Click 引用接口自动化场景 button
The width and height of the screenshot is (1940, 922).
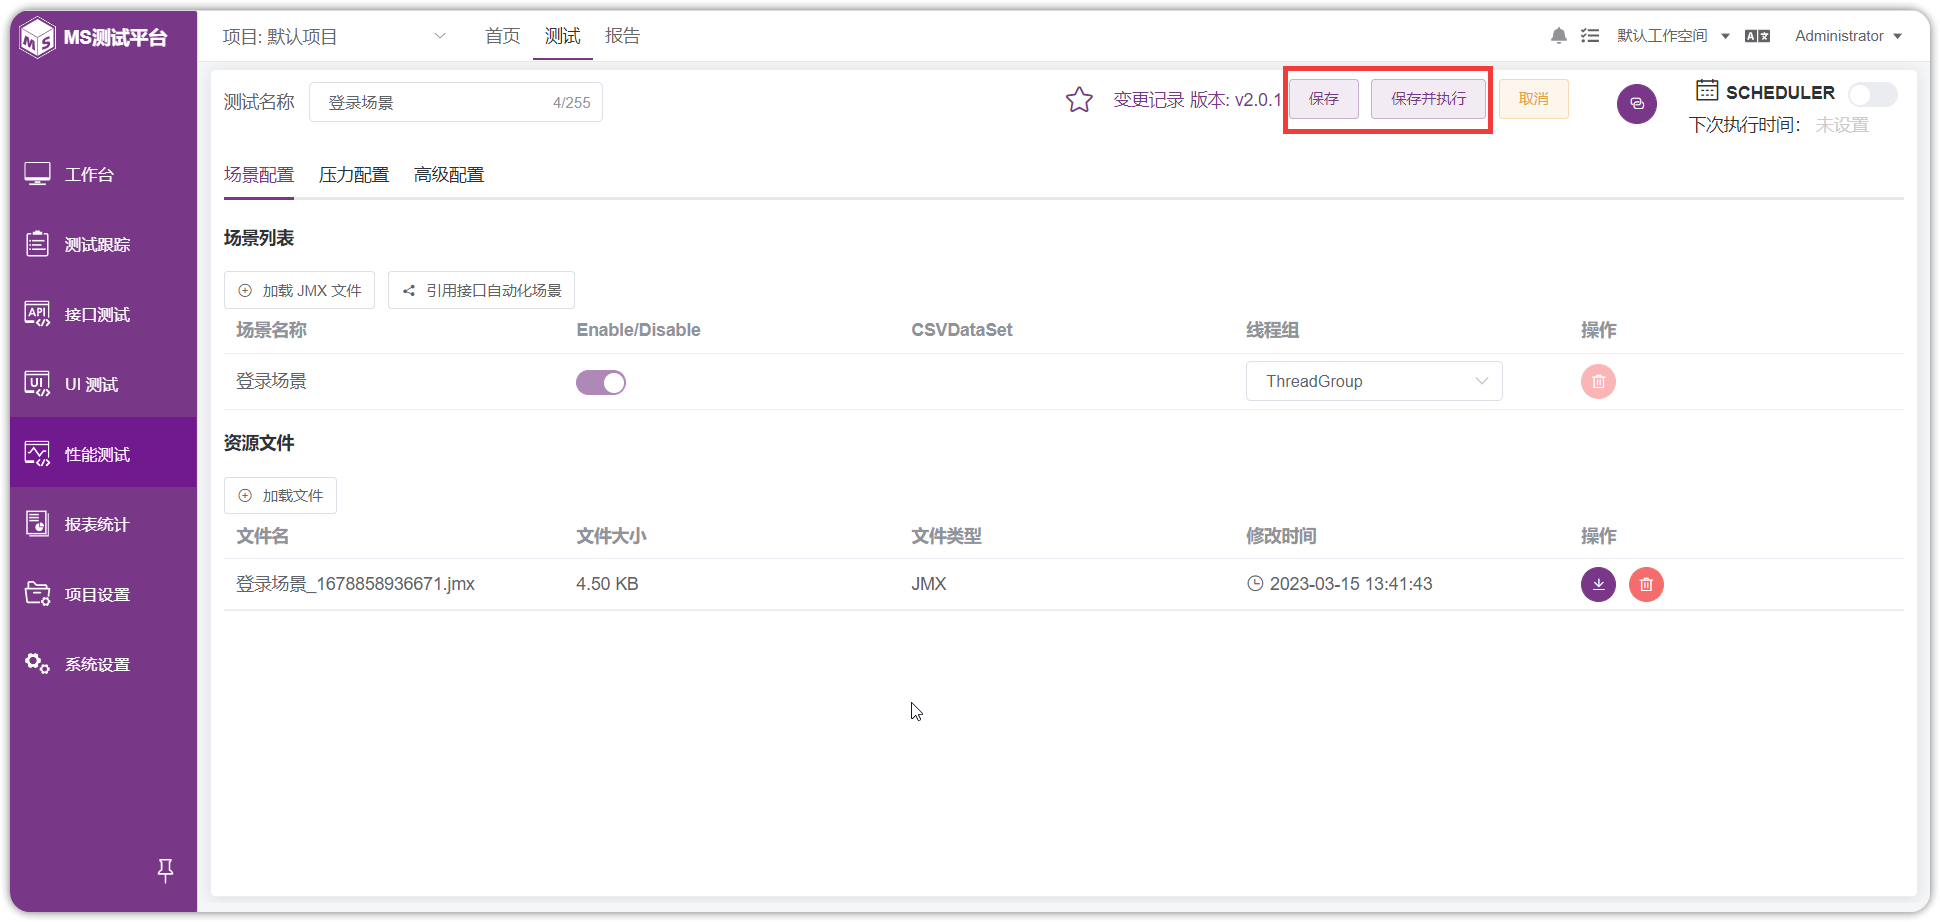point(481,290)
